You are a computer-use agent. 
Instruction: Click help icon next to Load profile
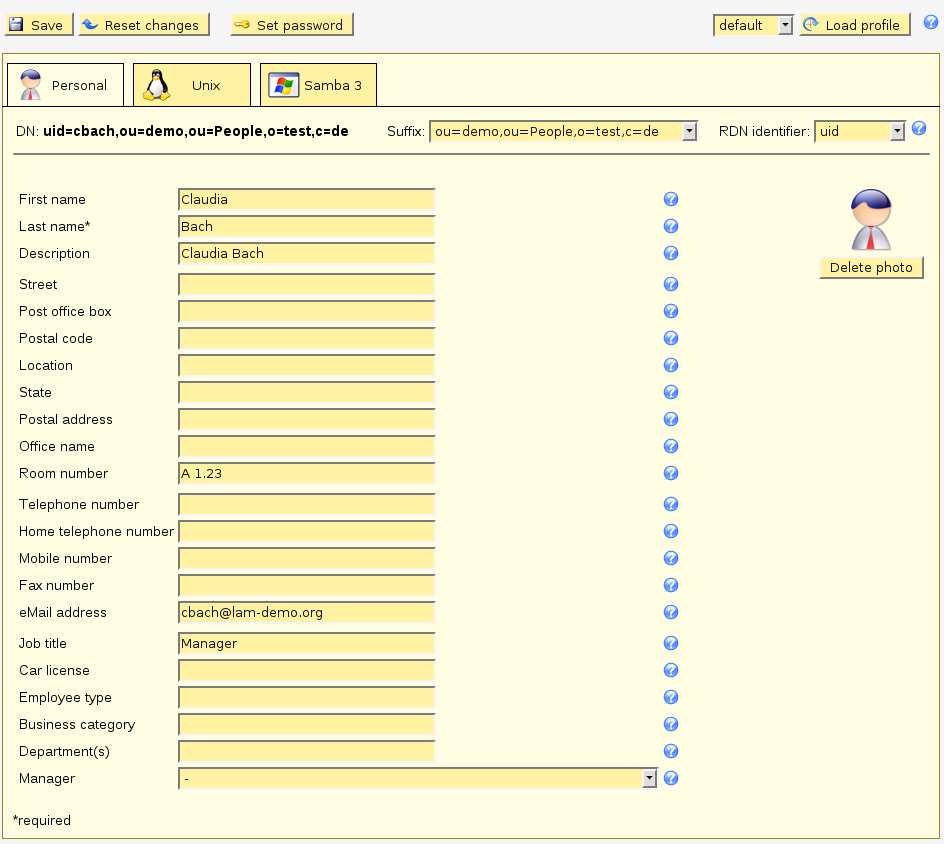tap(930, 23)
